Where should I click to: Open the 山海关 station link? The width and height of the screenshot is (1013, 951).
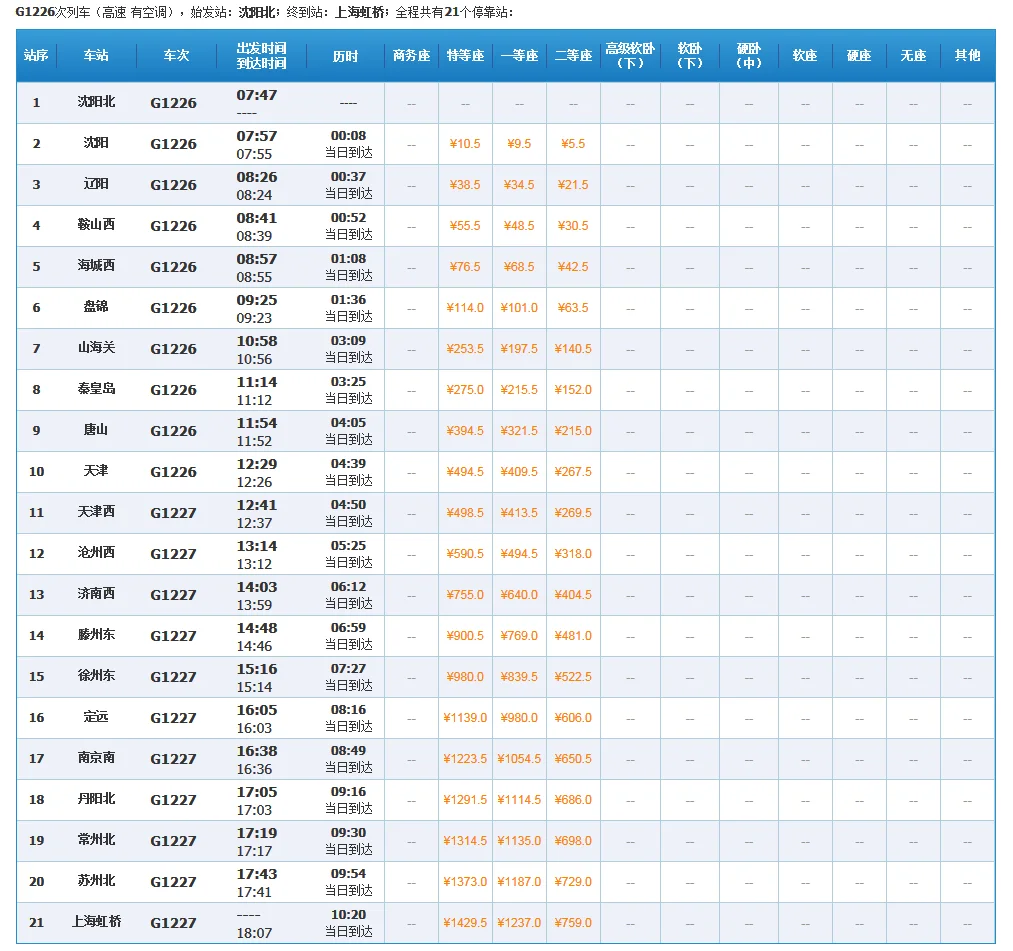pos(97,348)
